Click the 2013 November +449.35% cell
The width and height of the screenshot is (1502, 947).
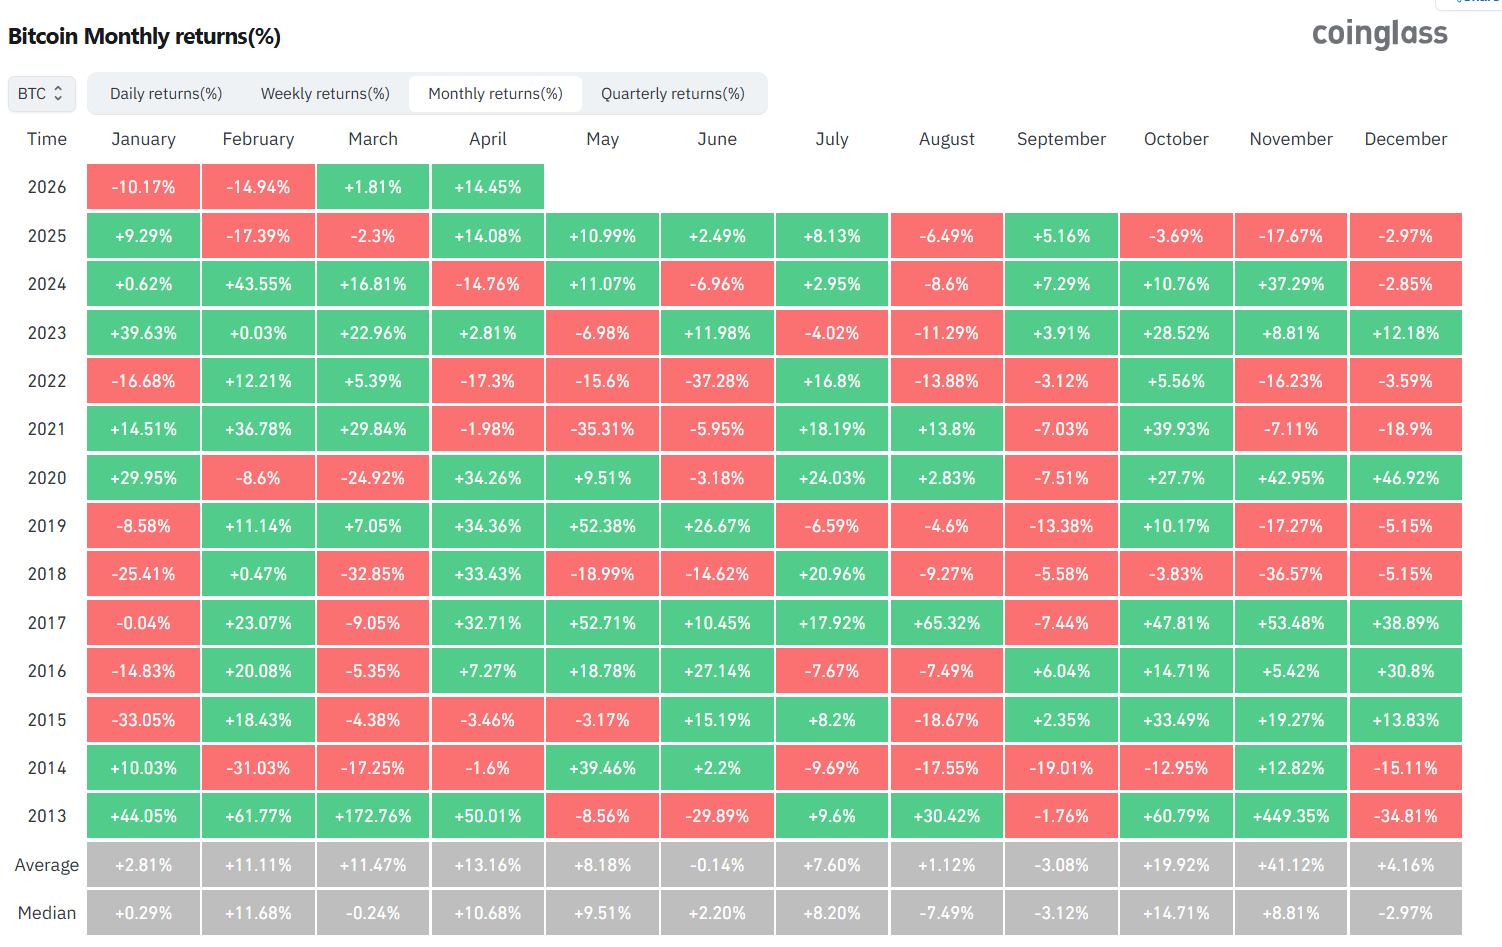point(1291,816)
